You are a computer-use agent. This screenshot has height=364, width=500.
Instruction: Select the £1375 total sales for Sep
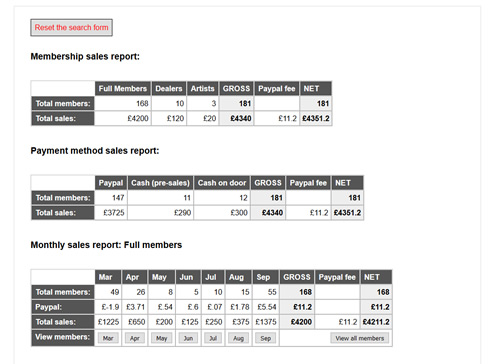(x=266, y=322)
